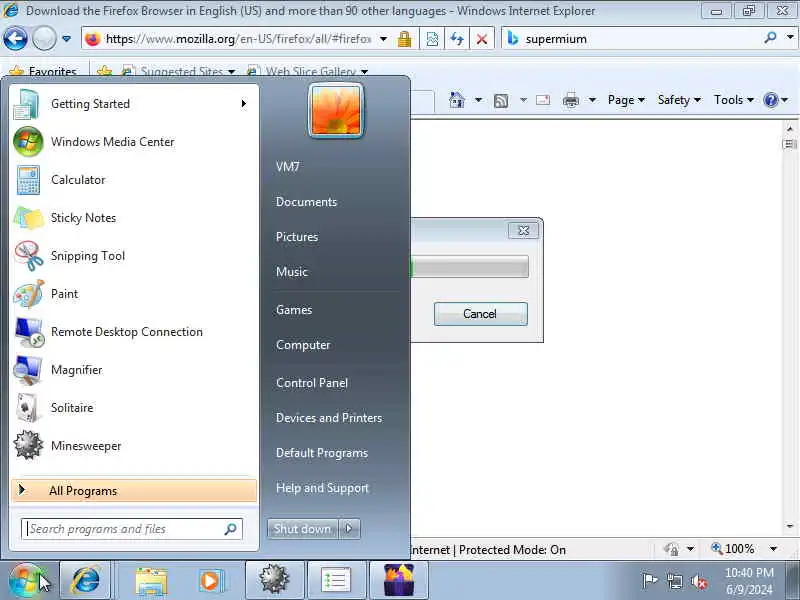Image resolution: width=800 pixels, height=600 pixels.
Task: Open the VM7 user folder
Action: point(287,167)
